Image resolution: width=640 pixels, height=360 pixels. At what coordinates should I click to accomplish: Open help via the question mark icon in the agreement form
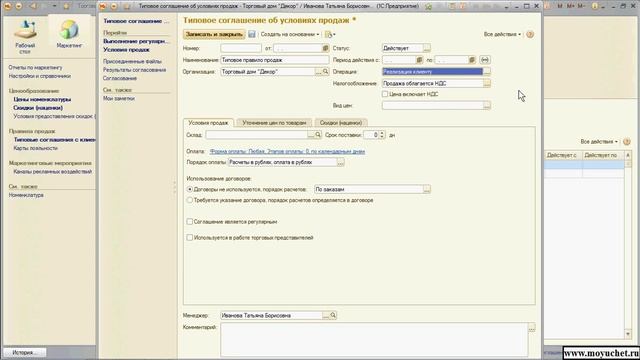click(530, 34)
